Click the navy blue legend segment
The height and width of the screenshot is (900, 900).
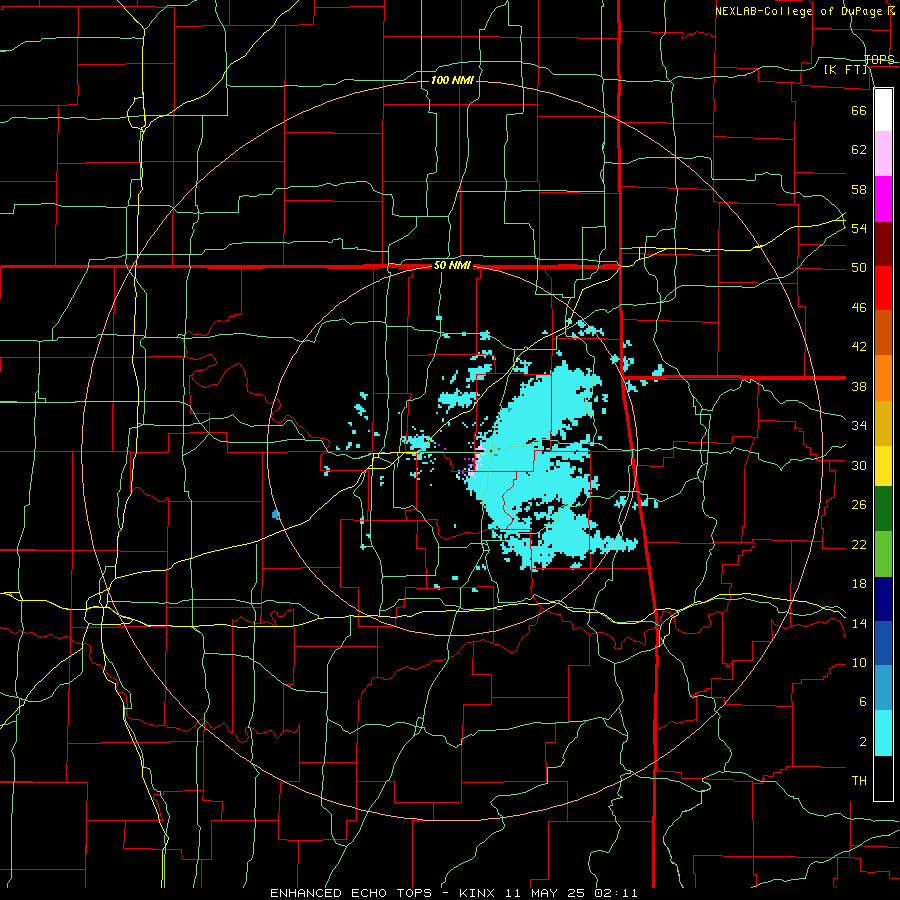[x=883, y=599]
